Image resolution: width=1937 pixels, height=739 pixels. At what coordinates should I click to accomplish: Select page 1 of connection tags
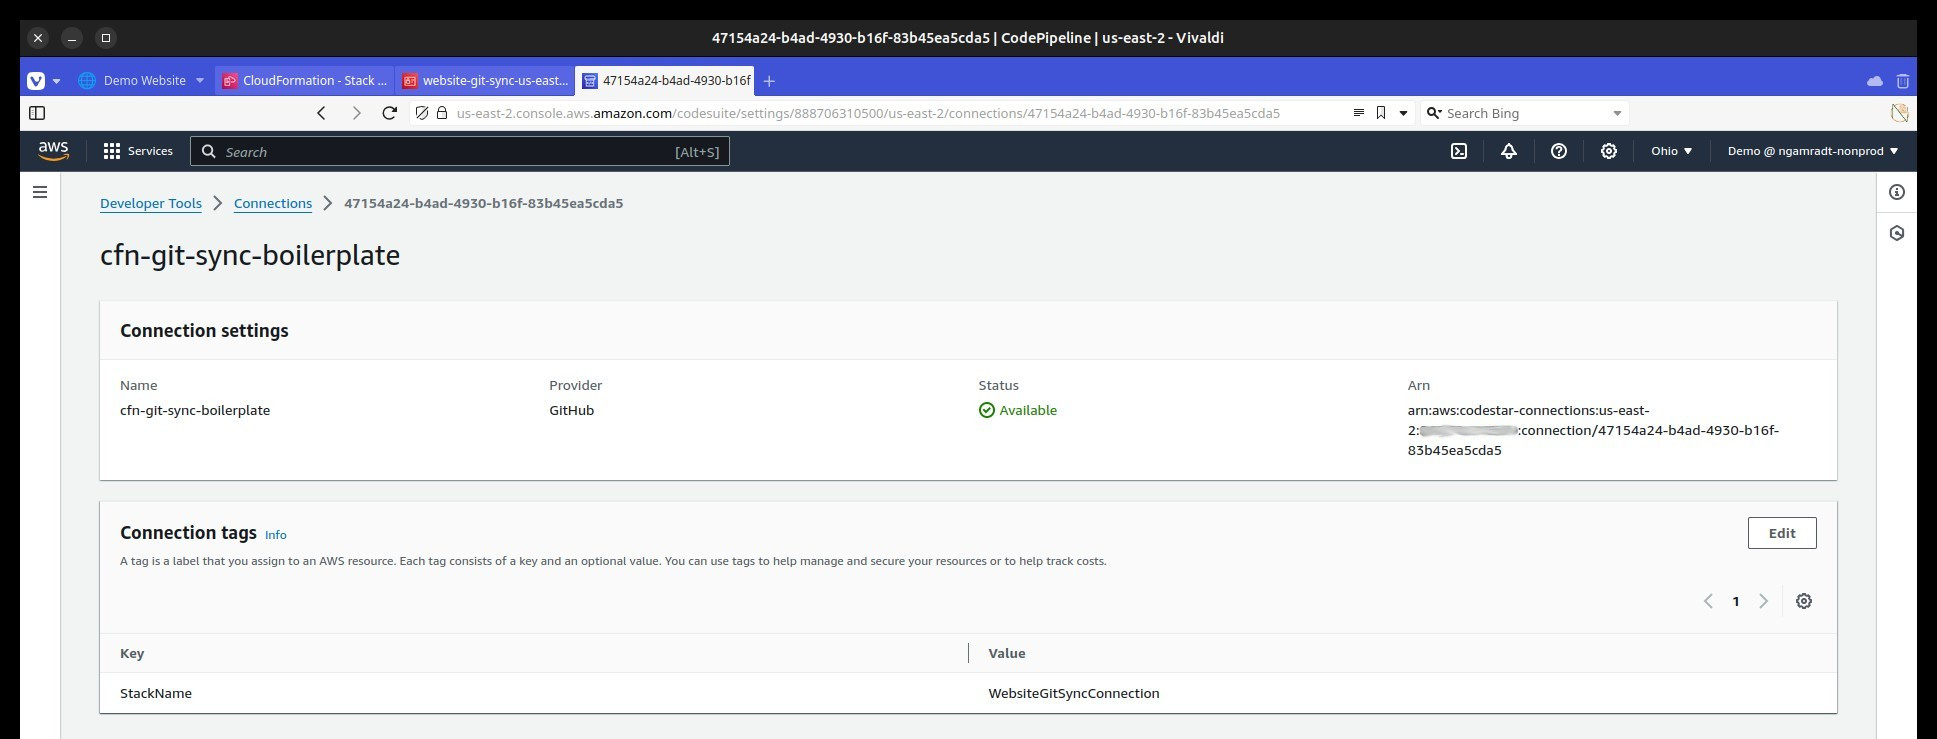point(1736,601)
